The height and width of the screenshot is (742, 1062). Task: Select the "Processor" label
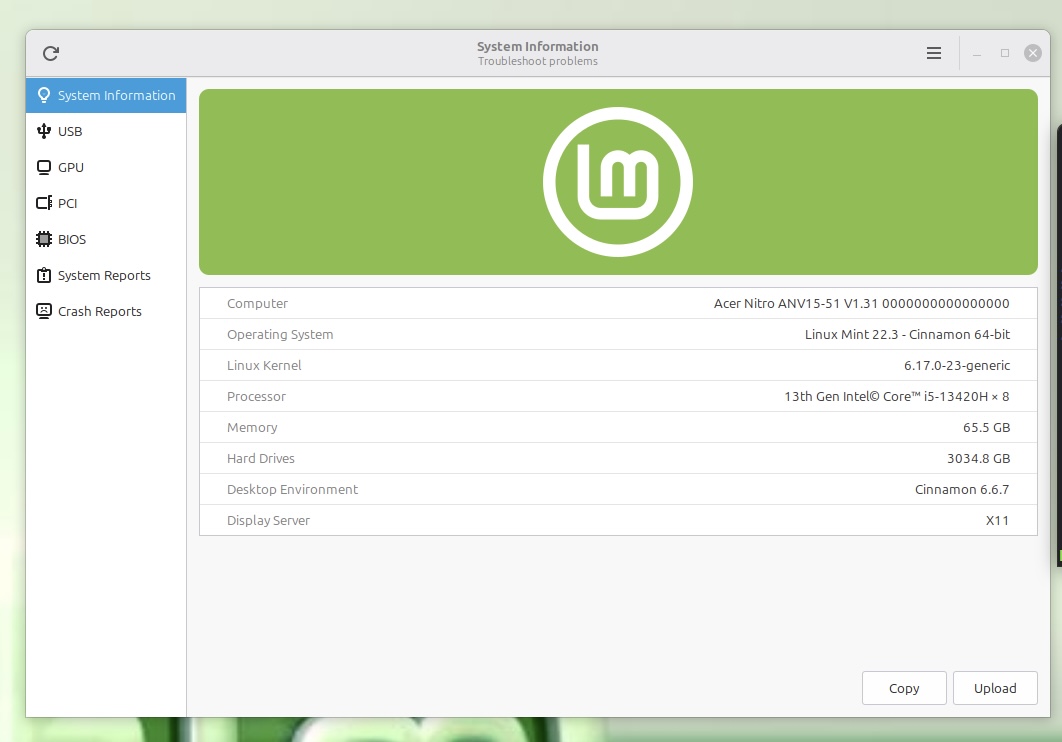tap(256, 397)
